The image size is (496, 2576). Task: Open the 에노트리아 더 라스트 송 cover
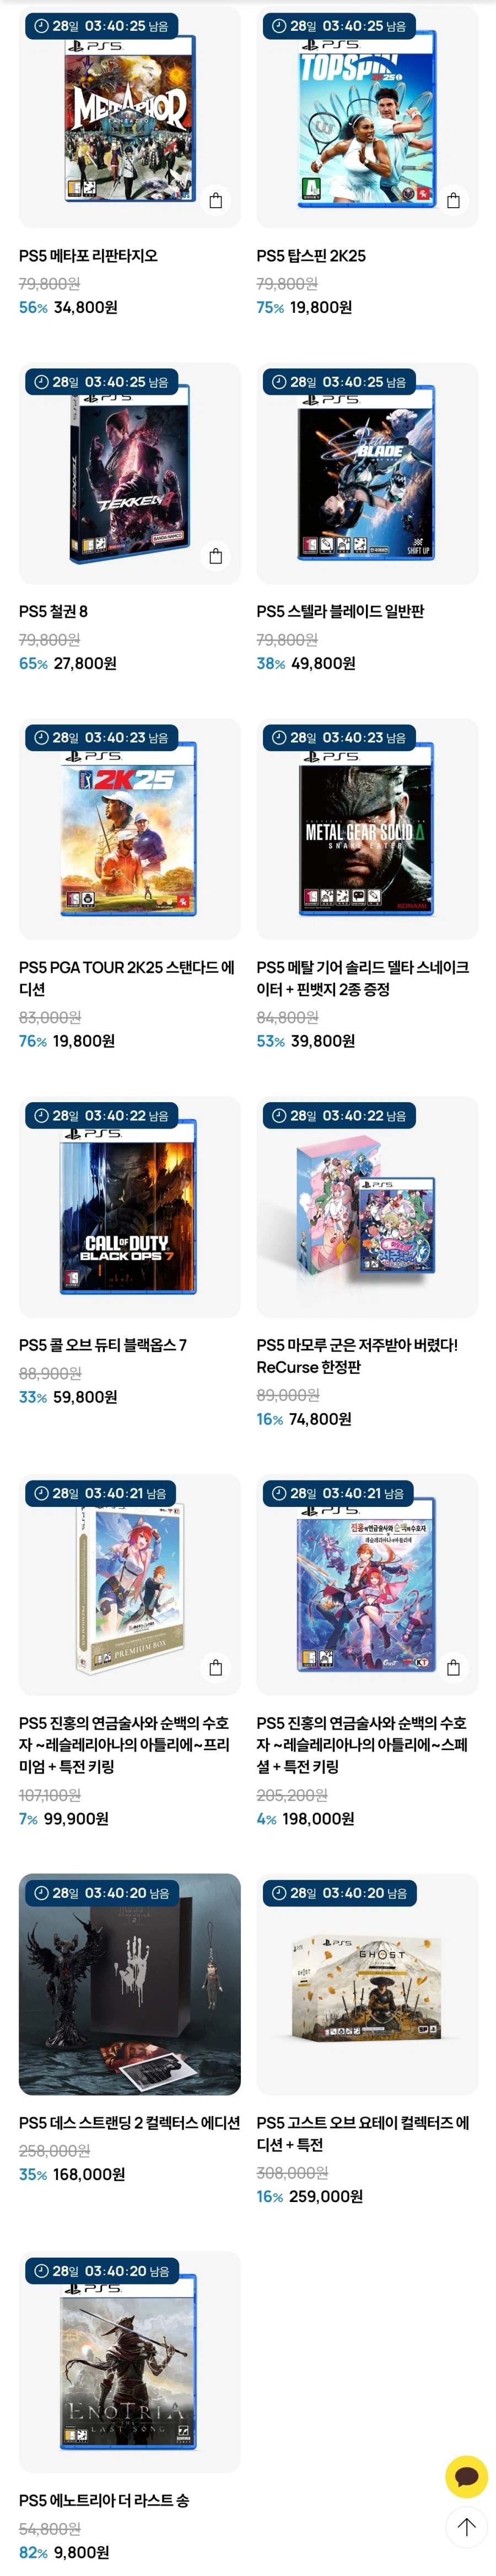point(130,2362)
